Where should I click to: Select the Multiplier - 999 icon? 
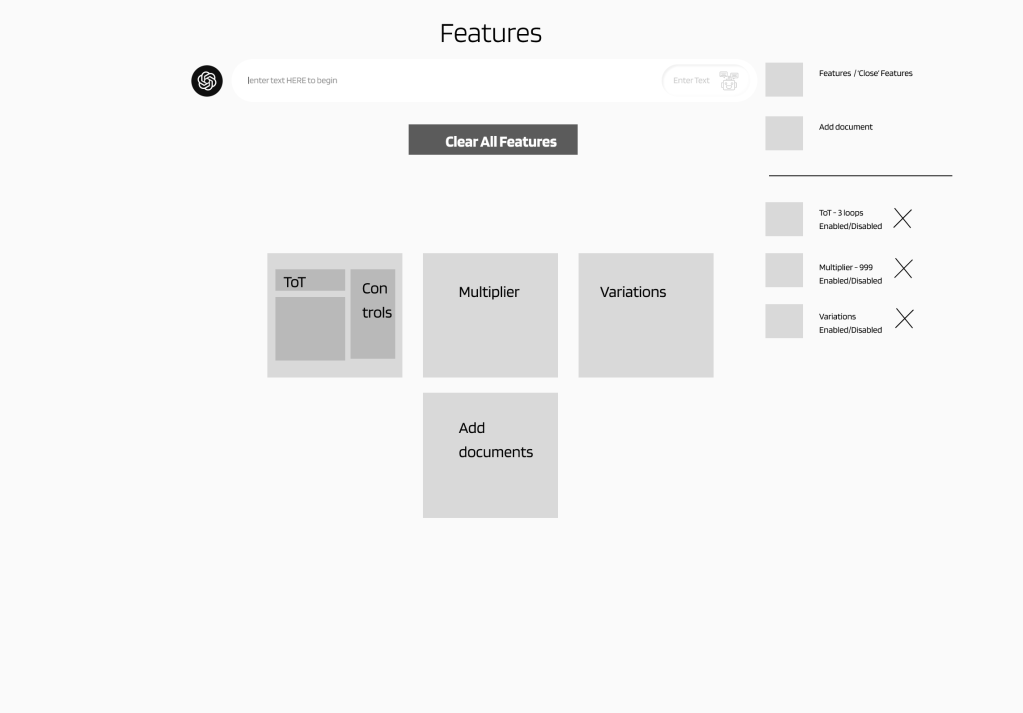click(784, 270)
